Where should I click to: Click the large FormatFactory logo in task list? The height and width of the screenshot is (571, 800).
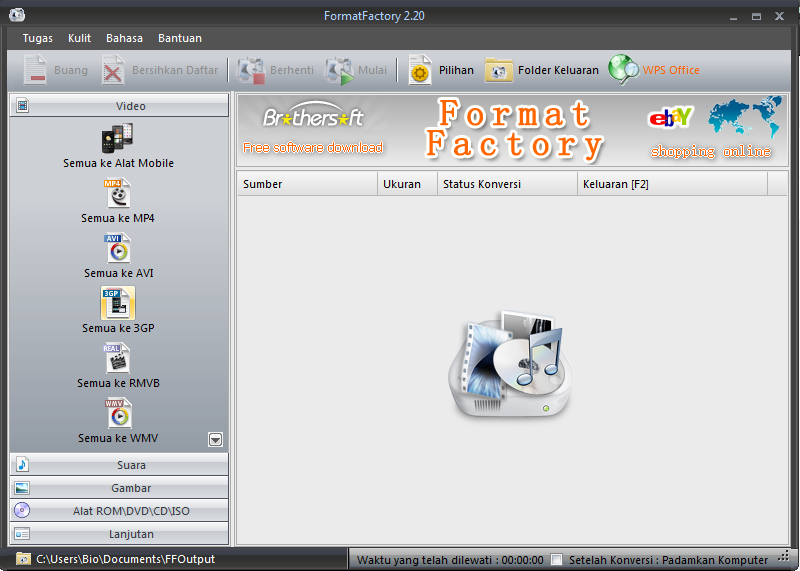510,364
